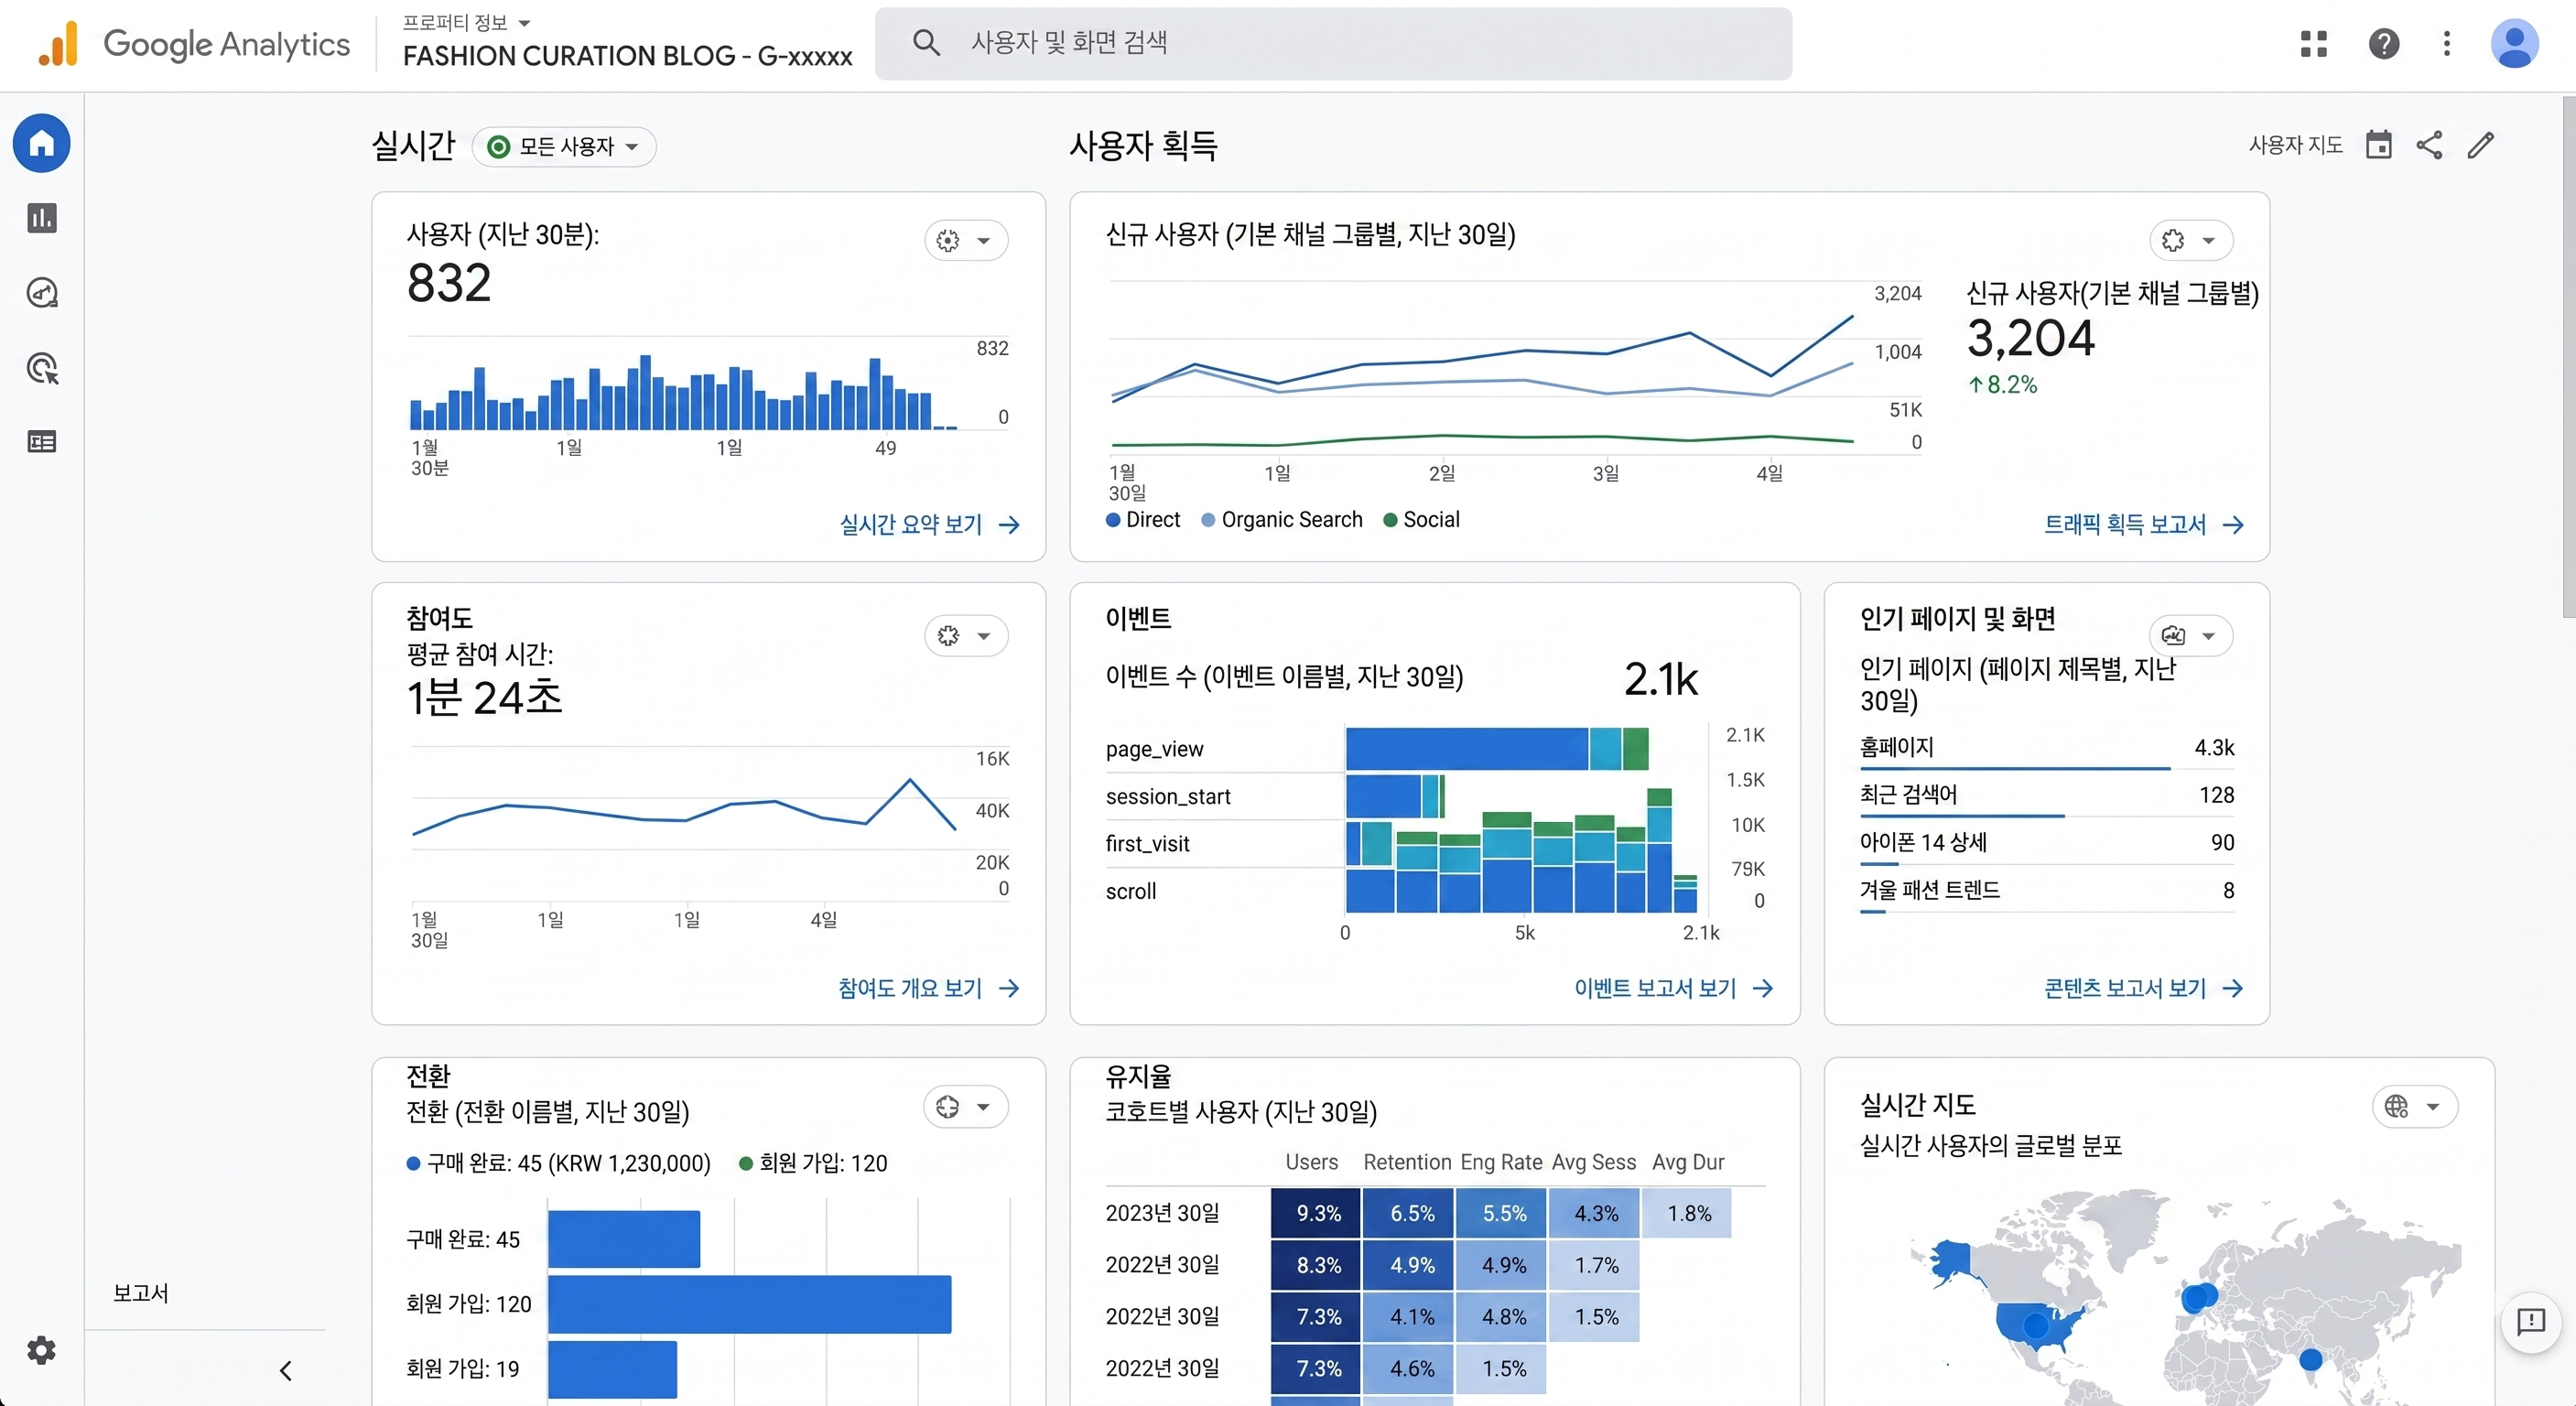The width and height of the screenshot is (2576, 1406).
Task: Click the 2023년 30일 cohort row label
Action: pyautogui.click(x=1162, y=1213)
